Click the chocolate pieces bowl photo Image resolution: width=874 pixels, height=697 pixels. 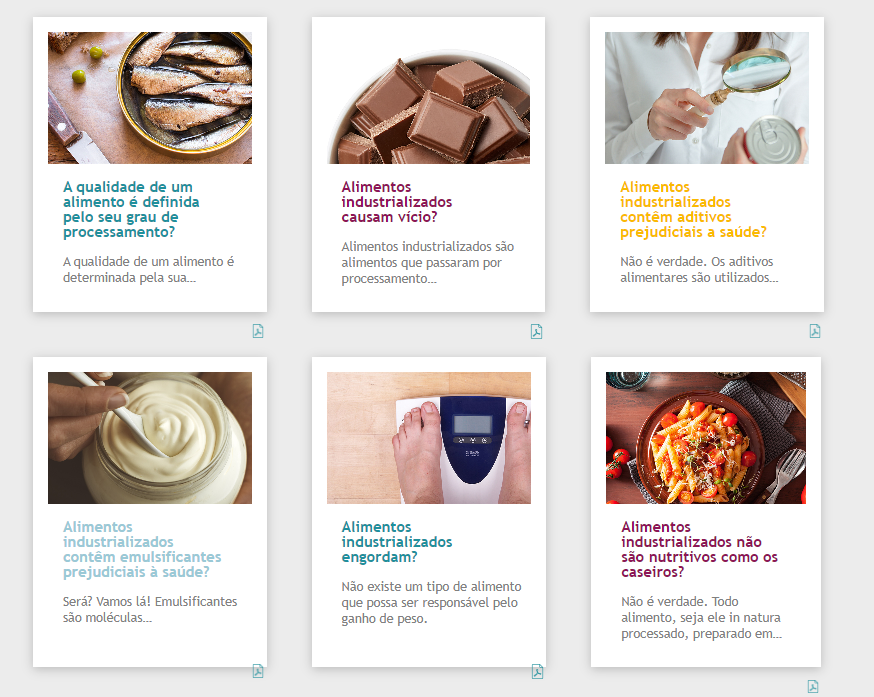pyautogui.click(x=429, y=98)
